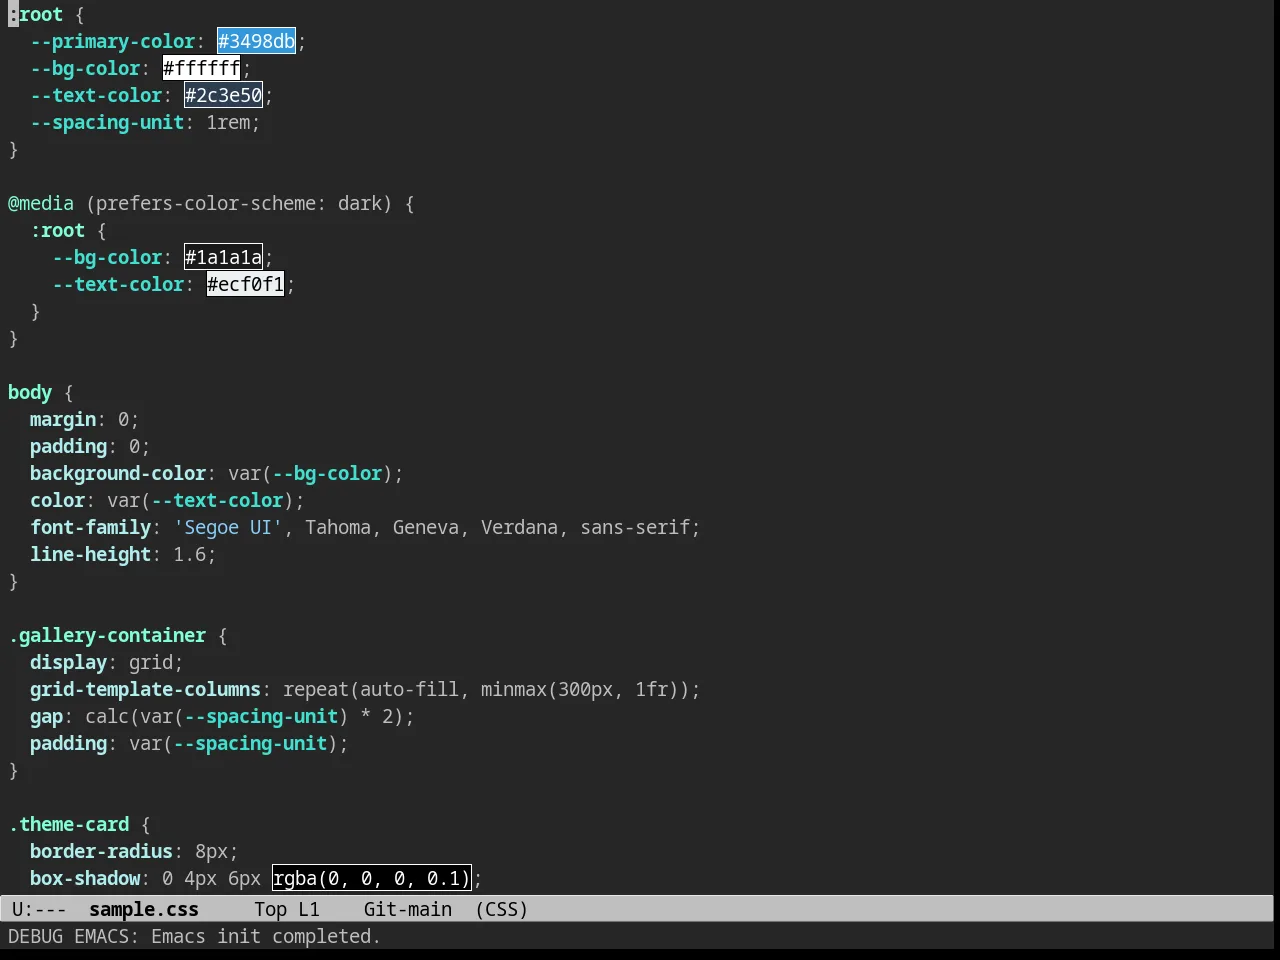
Task: Click the display property
Action: tap(68, 662)
